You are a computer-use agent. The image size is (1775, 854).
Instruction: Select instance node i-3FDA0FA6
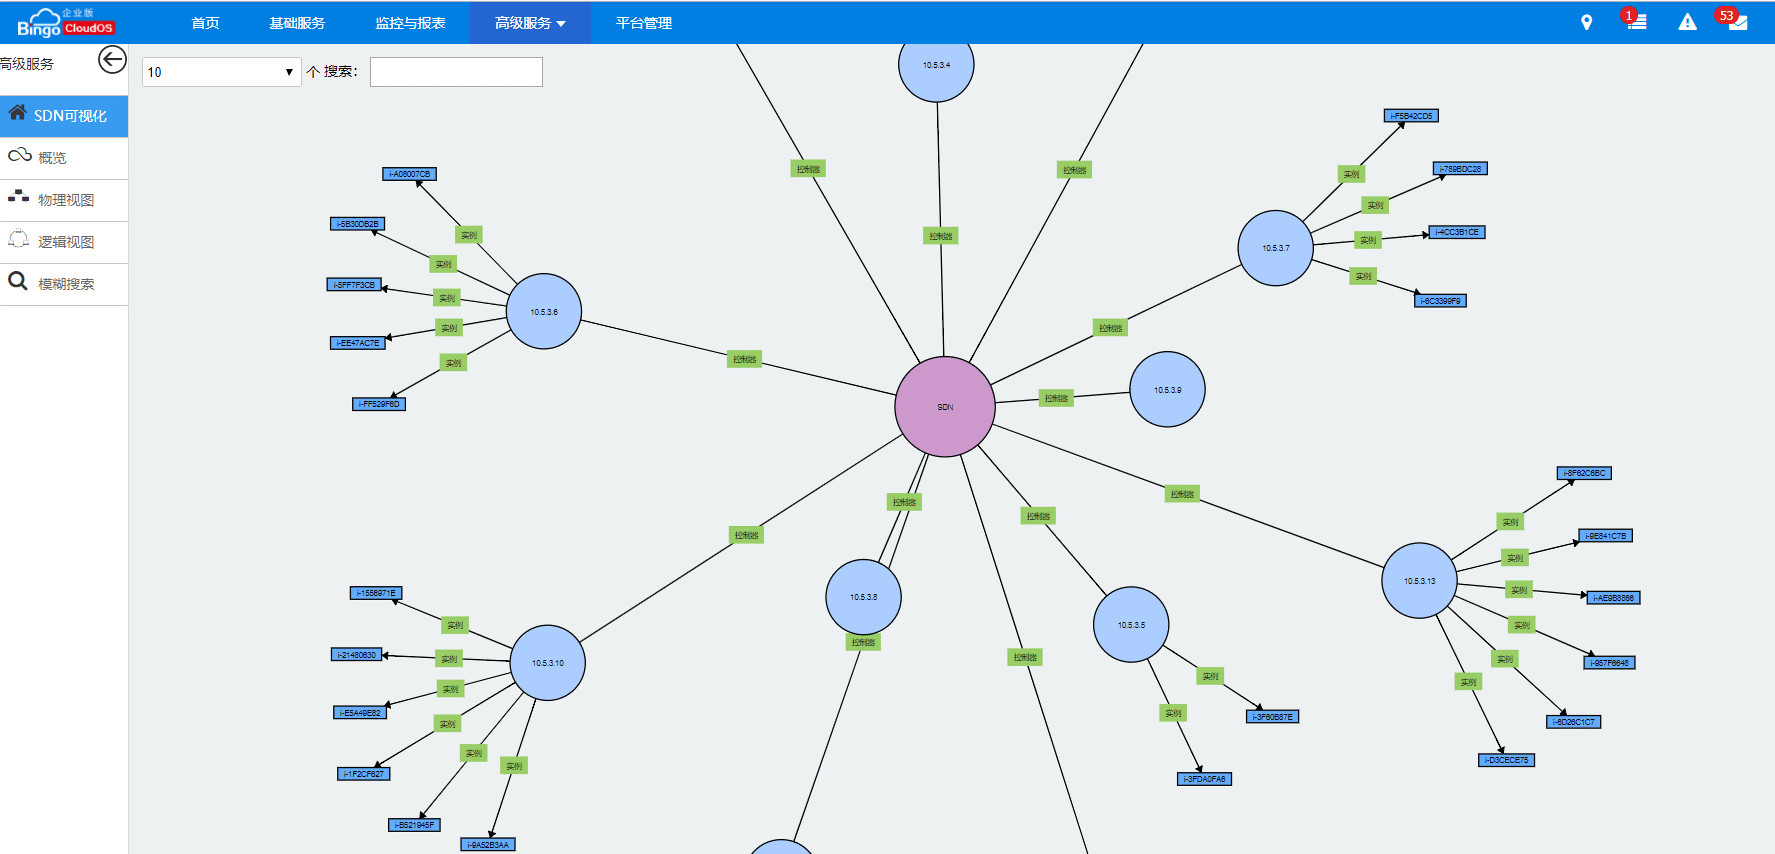[x=1204, y=779]
